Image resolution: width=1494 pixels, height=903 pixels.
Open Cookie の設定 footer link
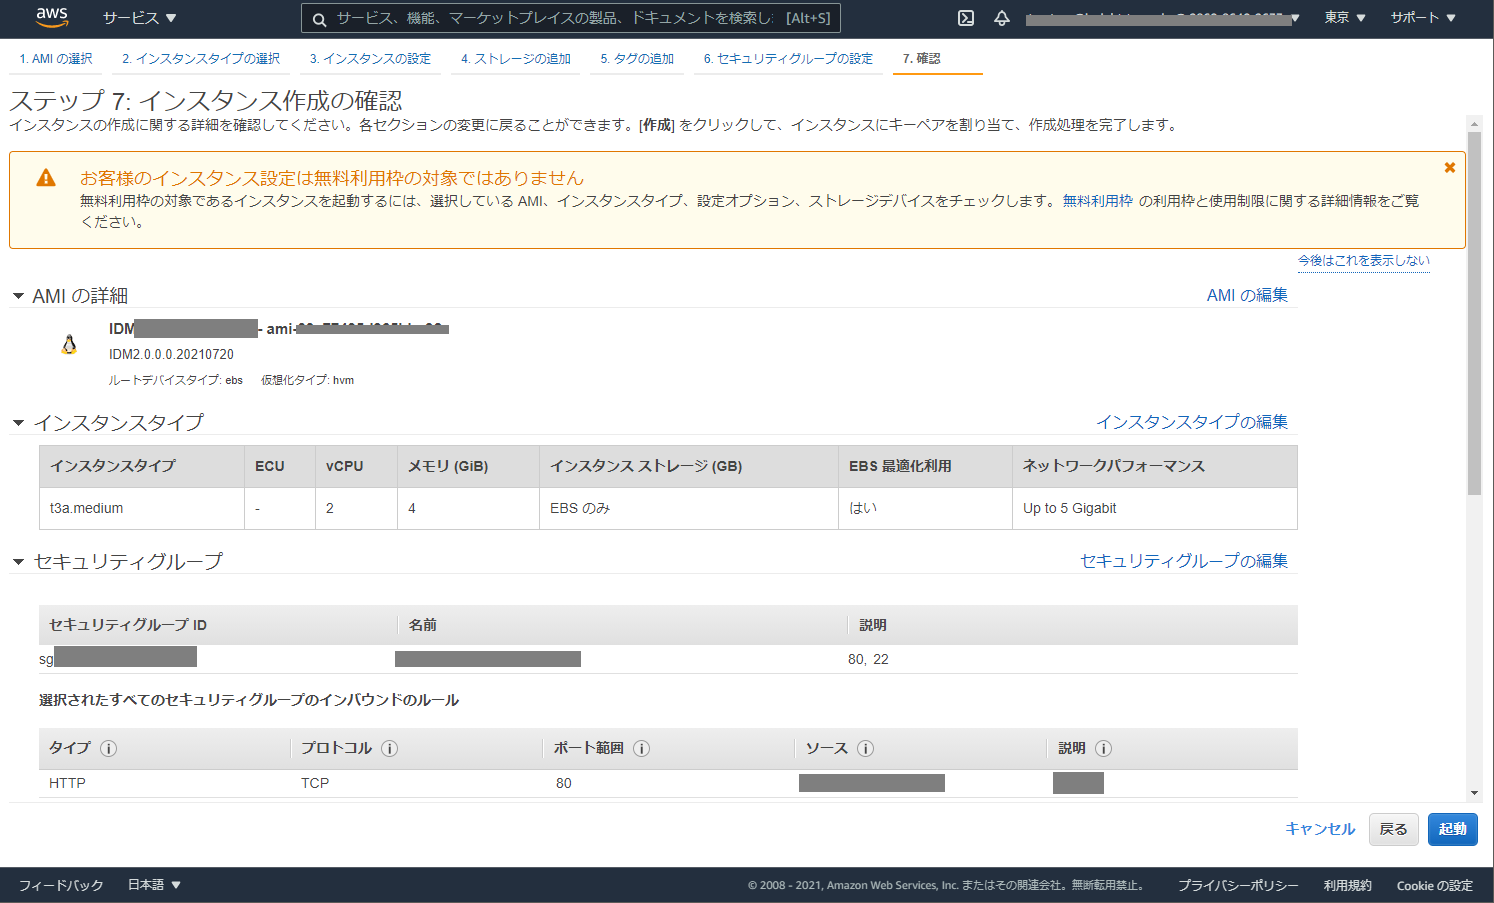[1435, 885]
